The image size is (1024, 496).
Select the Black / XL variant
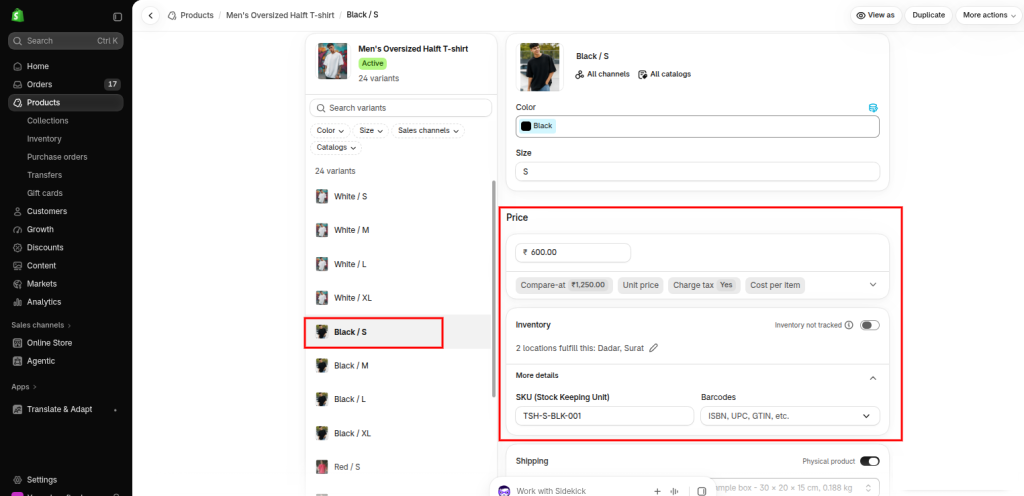click(398, 433)
